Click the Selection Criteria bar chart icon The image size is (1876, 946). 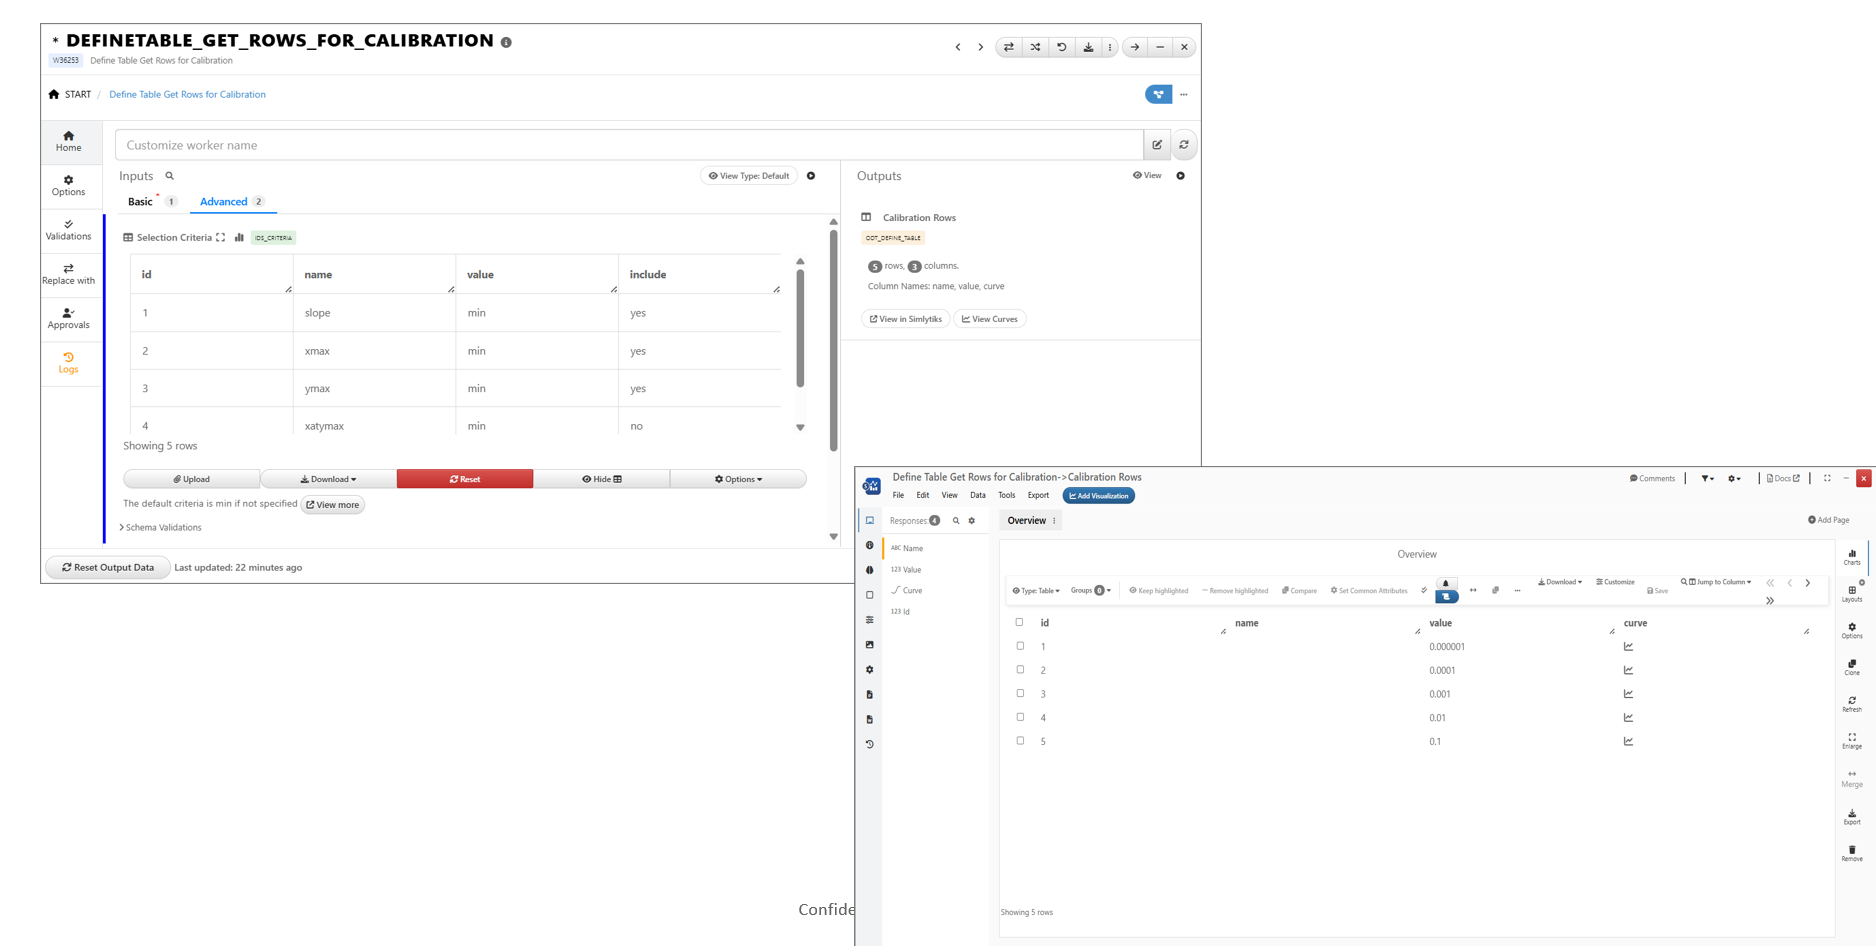[x=239, y=238]
